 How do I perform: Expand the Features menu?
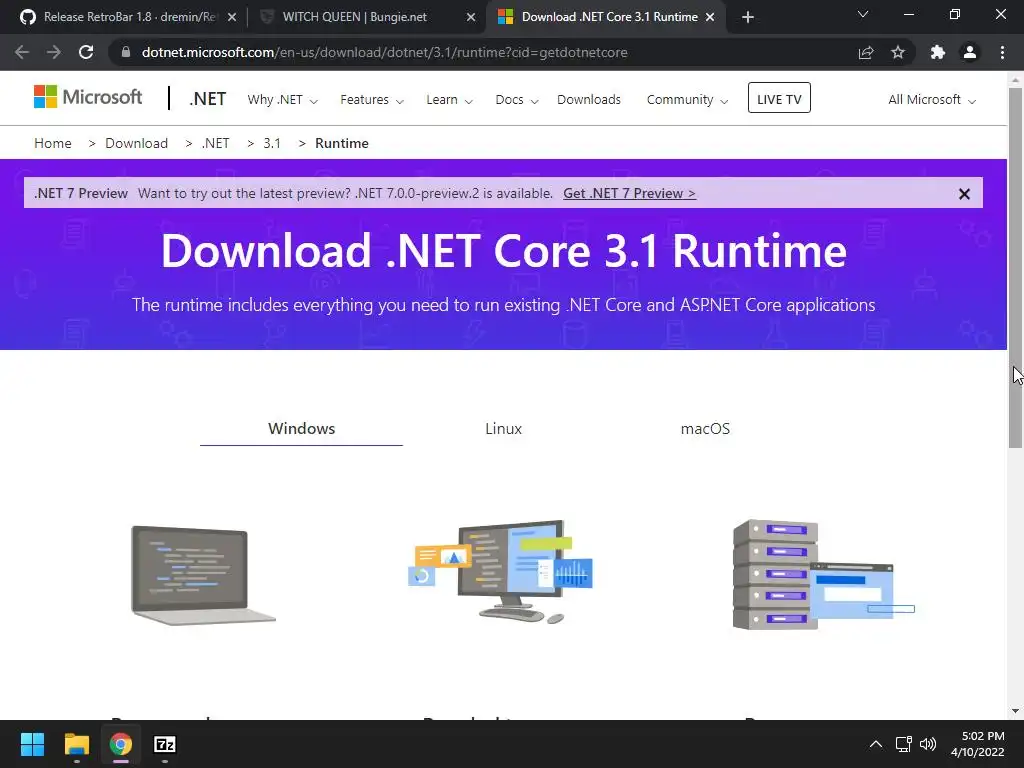pos(372,99)
